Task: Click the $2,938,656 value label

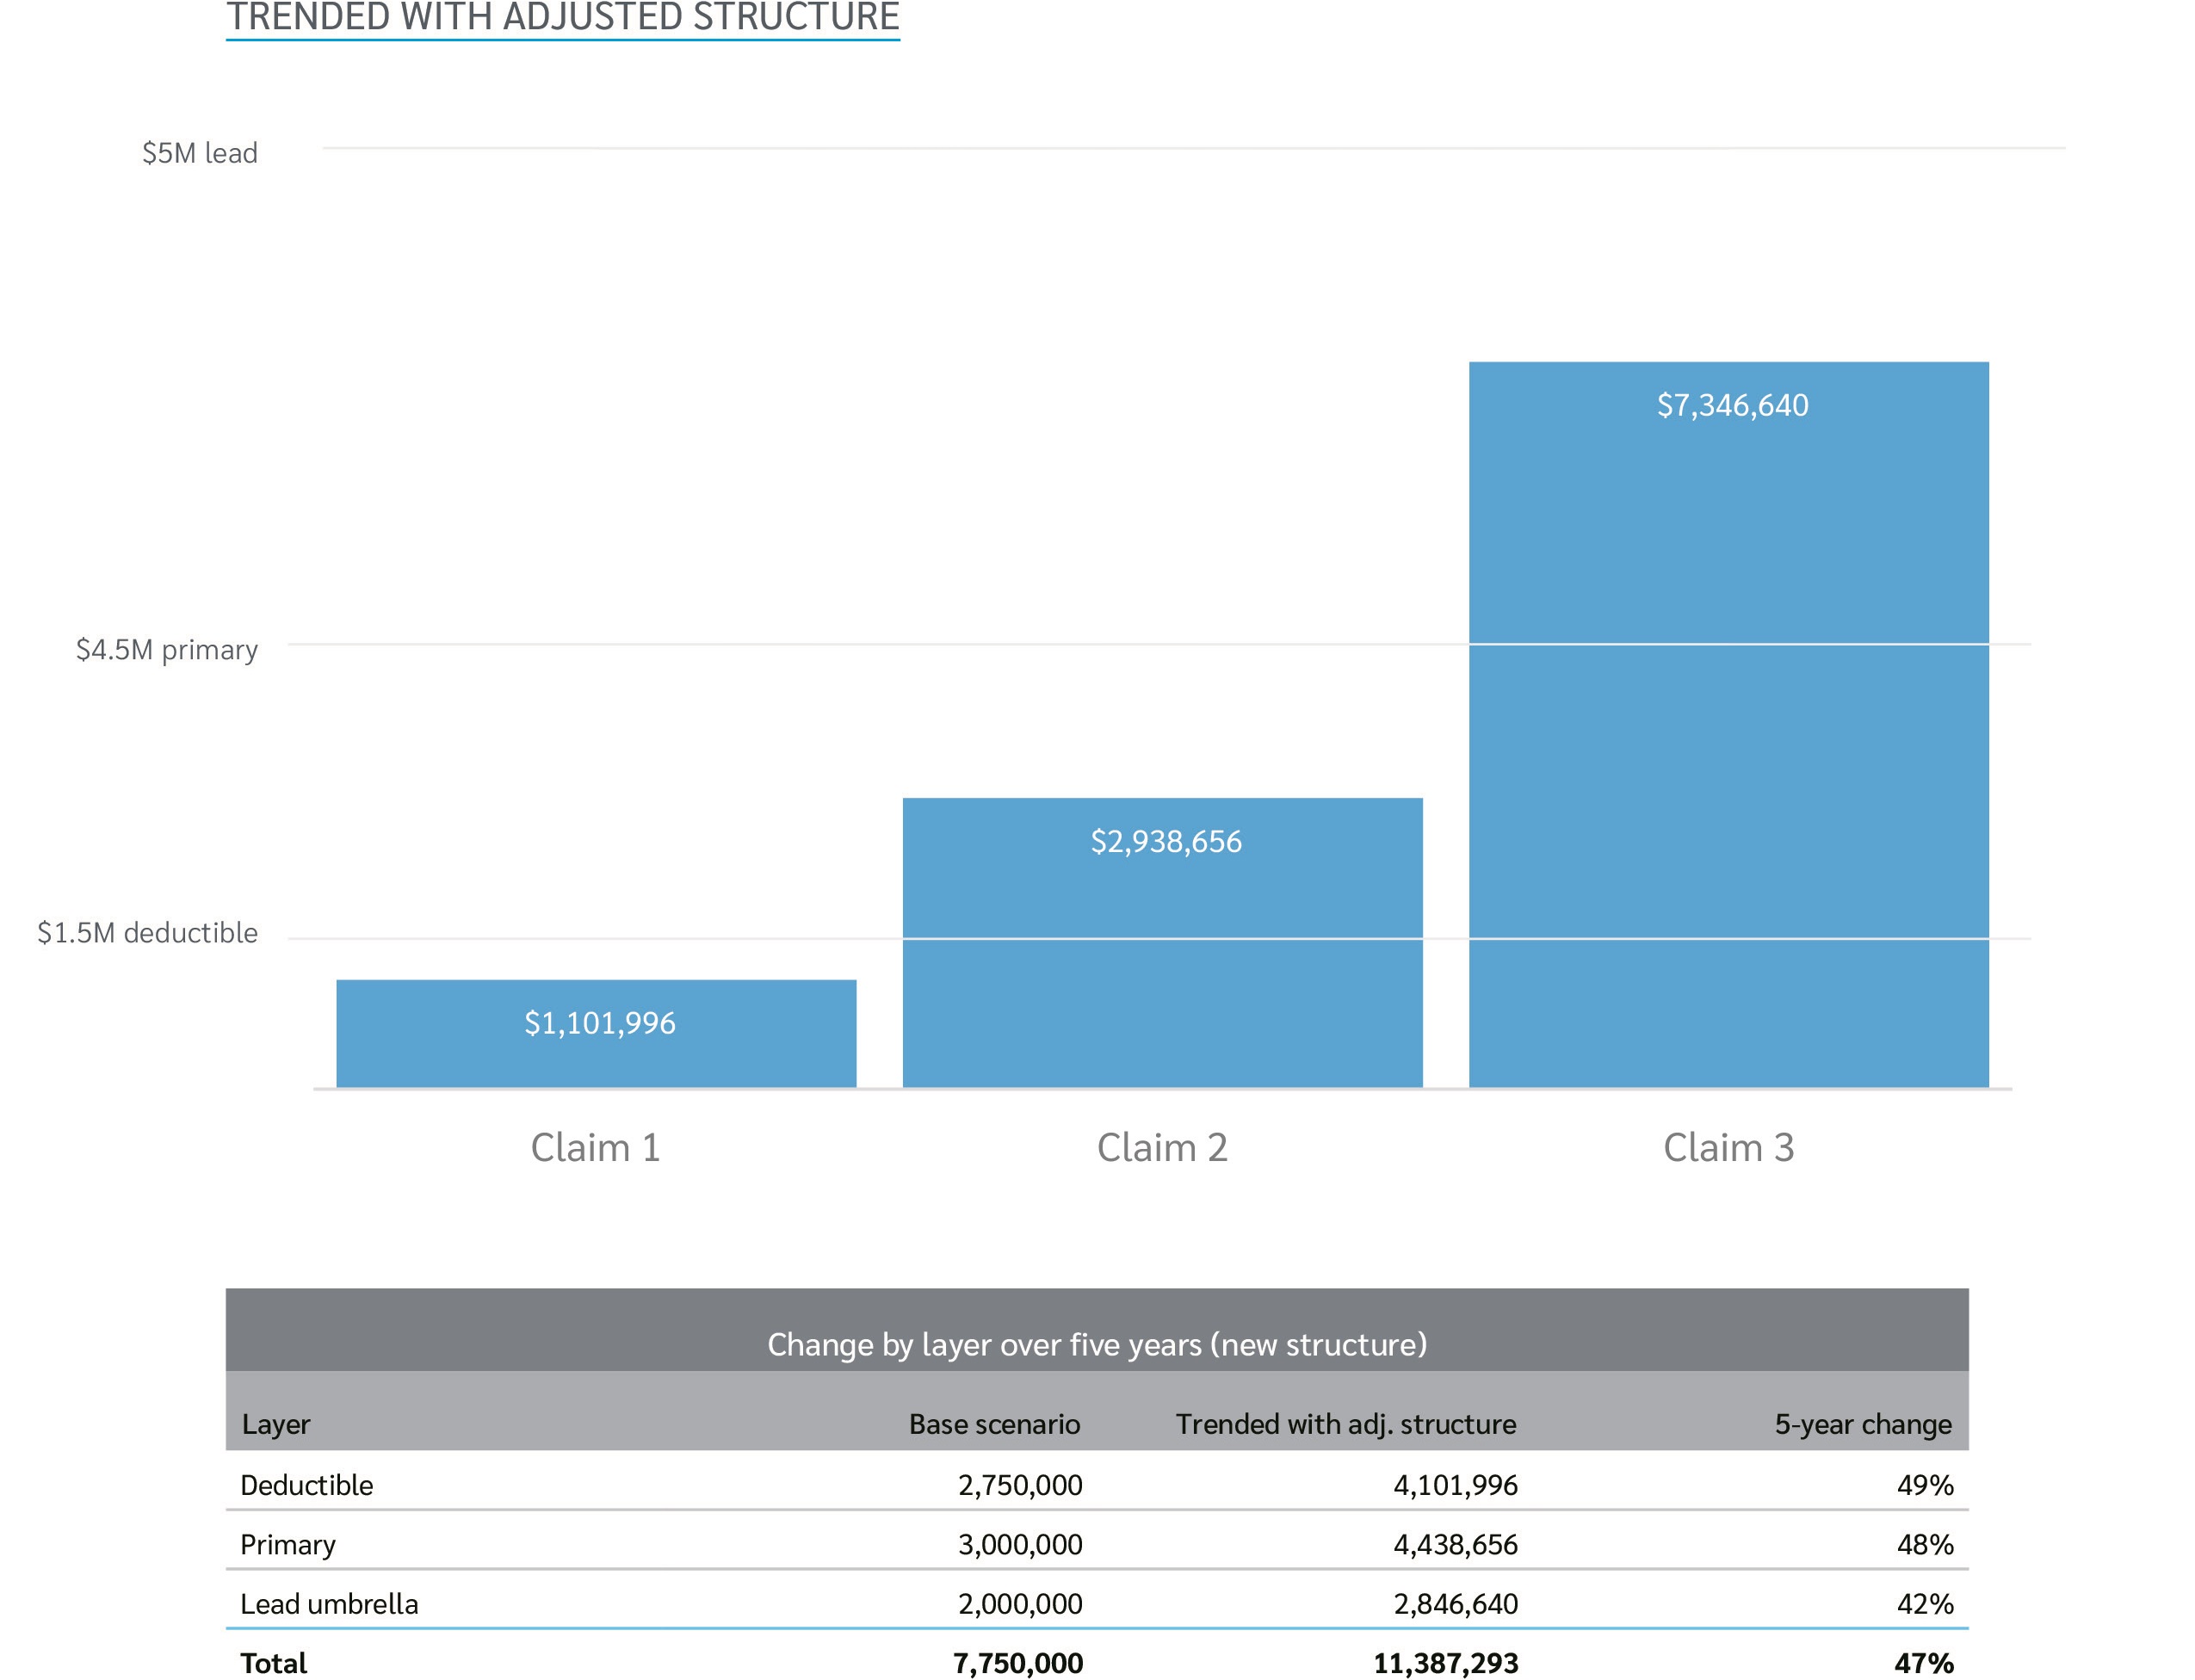Action: 1165,841
